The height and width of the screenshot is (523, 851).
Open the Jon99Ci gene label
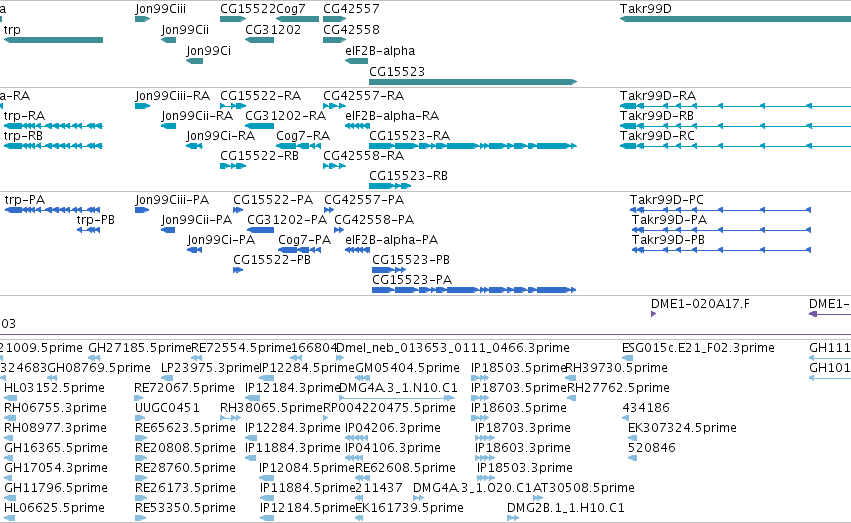click(x=208, y=51)
